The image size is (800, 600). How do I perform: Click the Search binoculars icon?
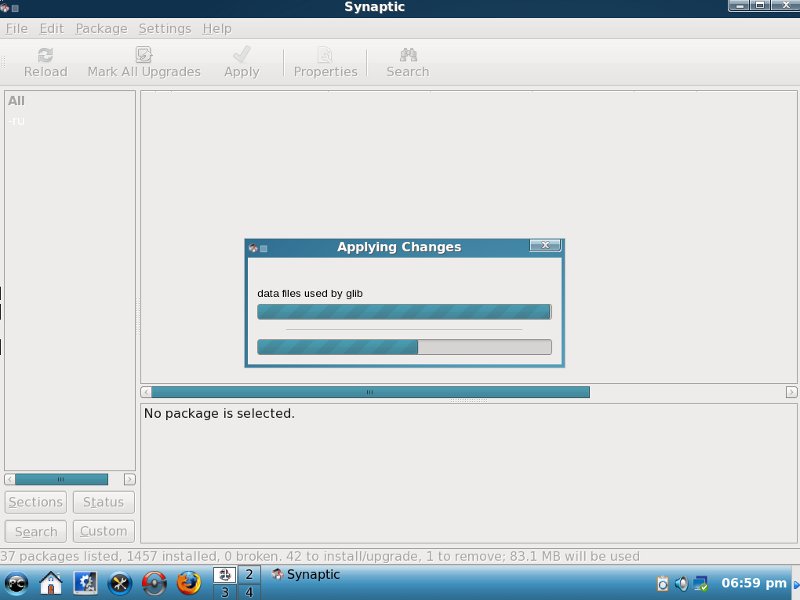(x=408, y=55)
